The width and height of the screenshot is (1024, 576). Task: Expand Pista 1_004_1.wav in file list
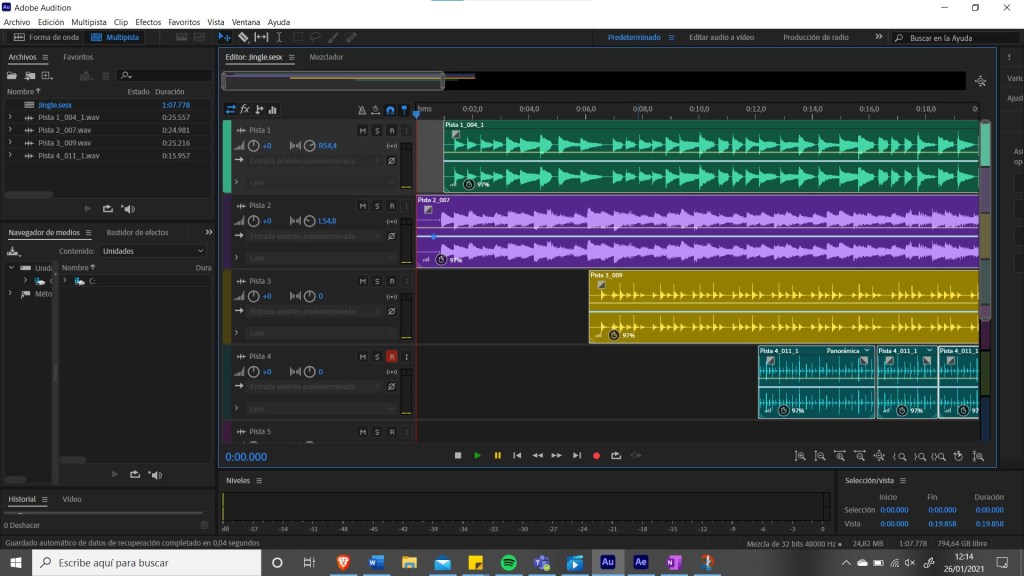10,118
